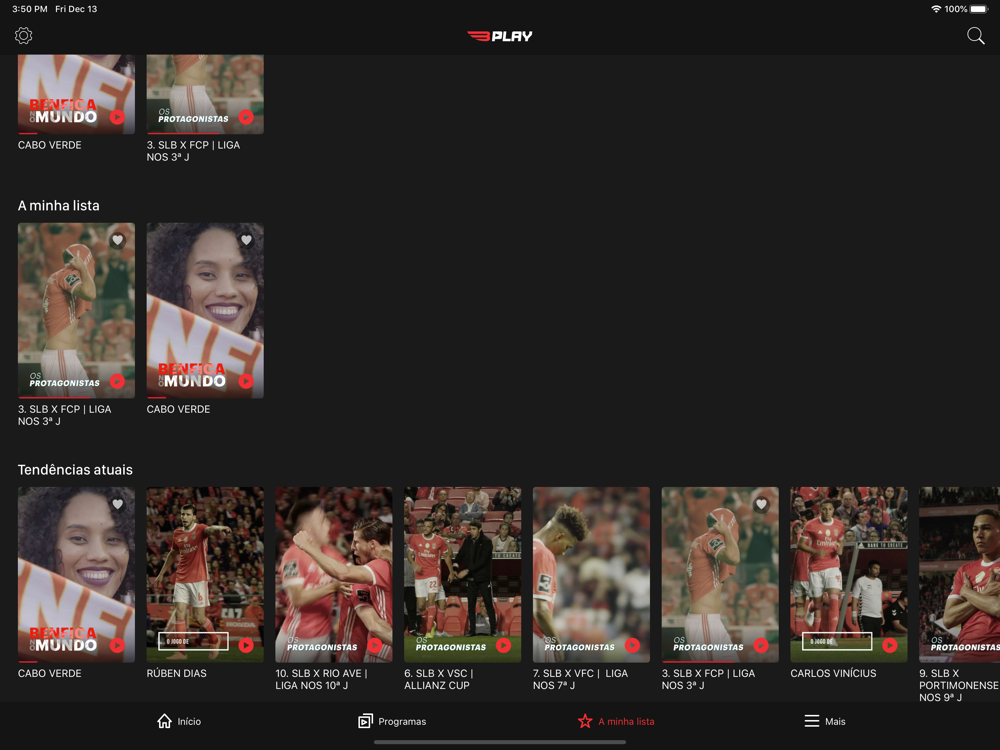Tap play icon on 10. SLB X Rio Ave card

(x=375, y=645)
